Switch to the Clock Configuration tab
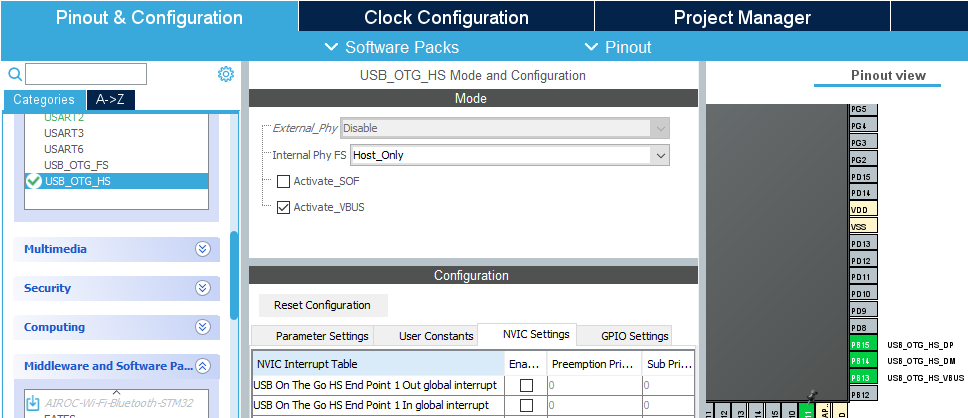Viewport: 968px width, 418px height. pos(446,17)
